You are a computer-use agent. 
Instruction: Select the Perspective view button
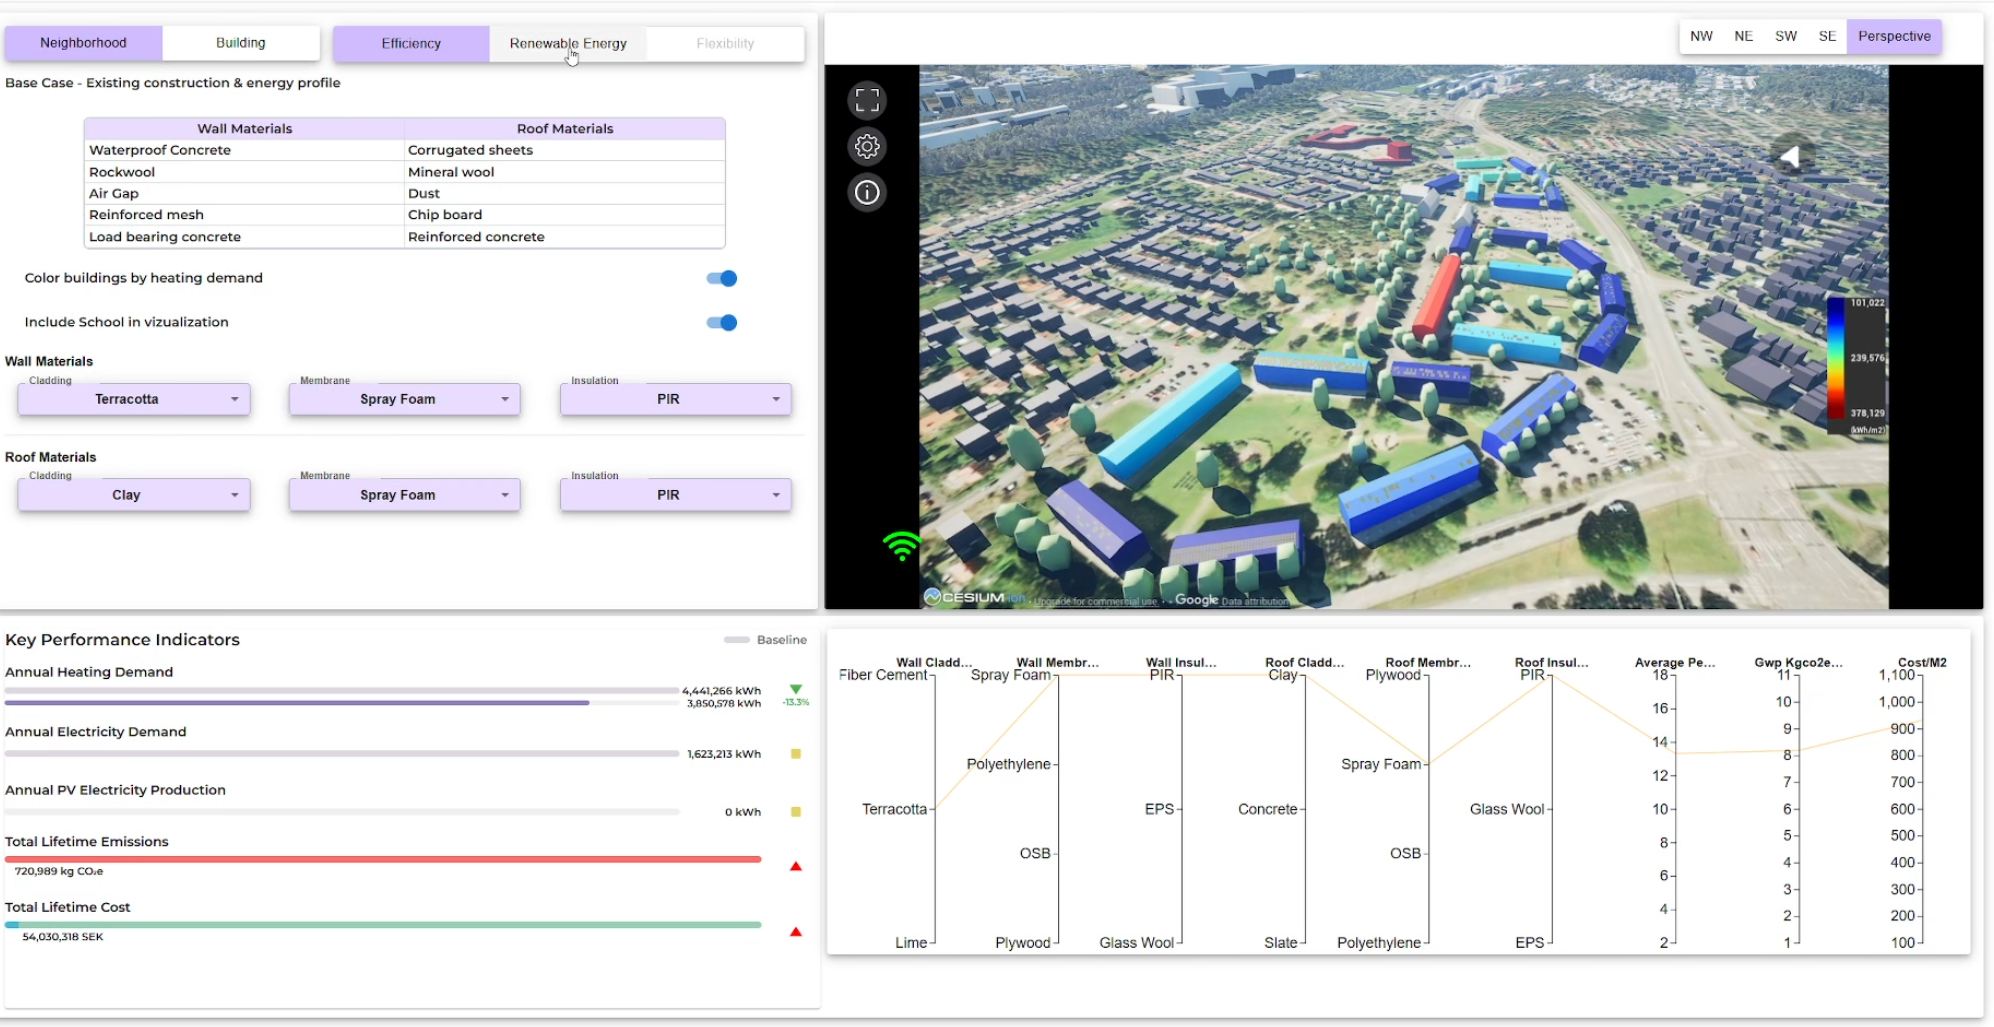pyautogui.click(x=1894, y=36)
